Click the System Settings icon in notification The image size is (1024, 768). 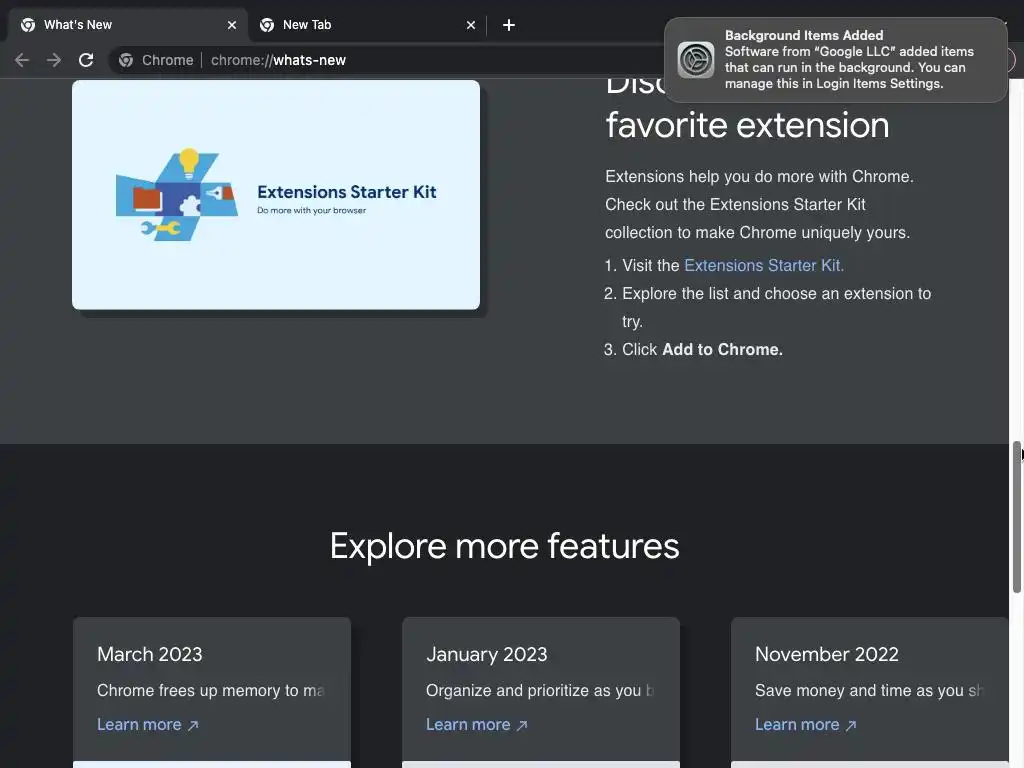click(696, 59)
